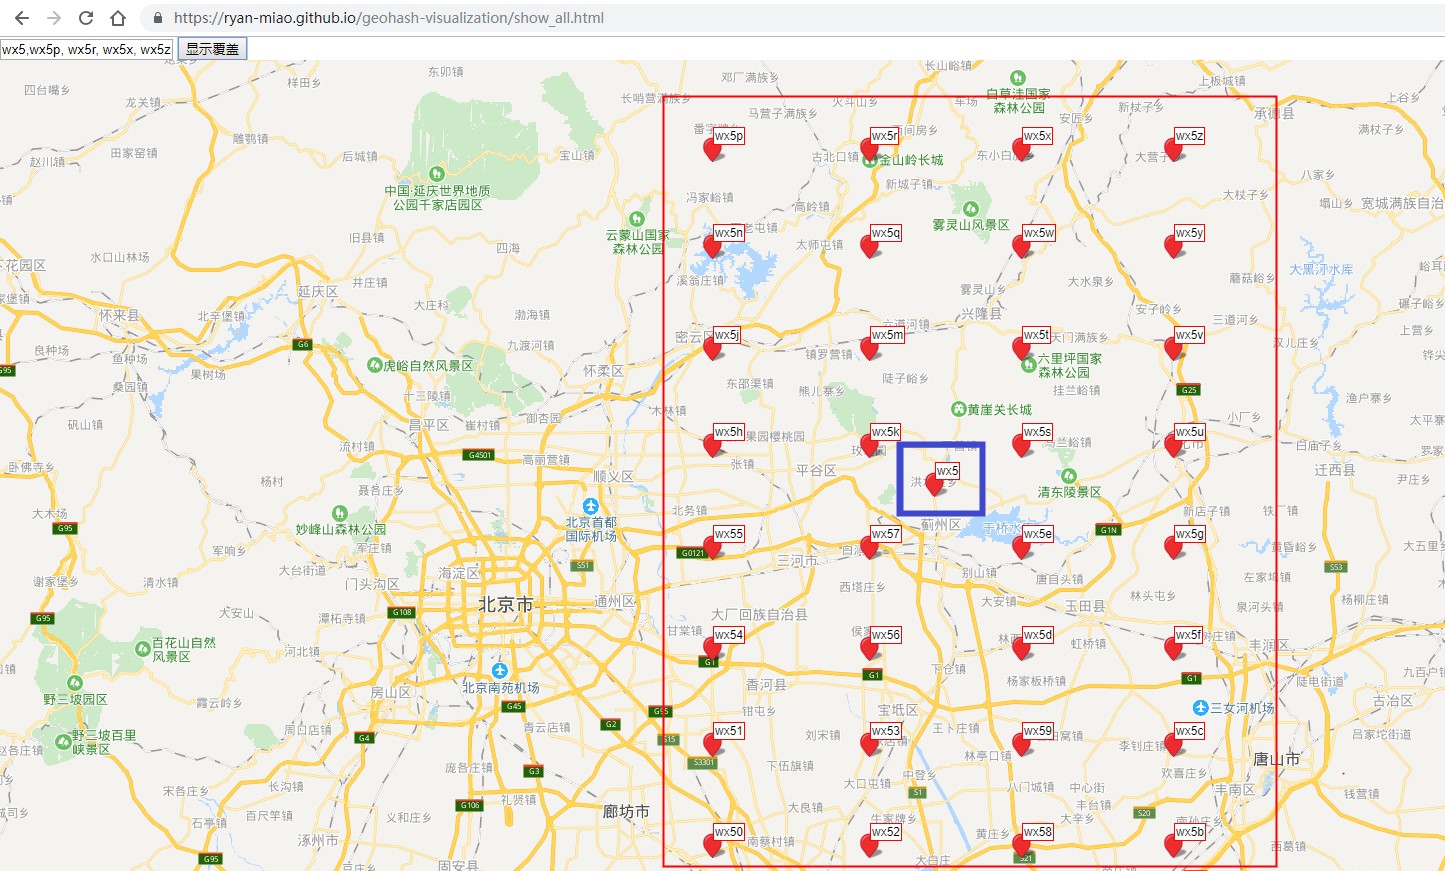The width and height of the screenshot is (1445, 871).
Task: Click the 雾灵山风景区 label
Action: pos(971,225)
